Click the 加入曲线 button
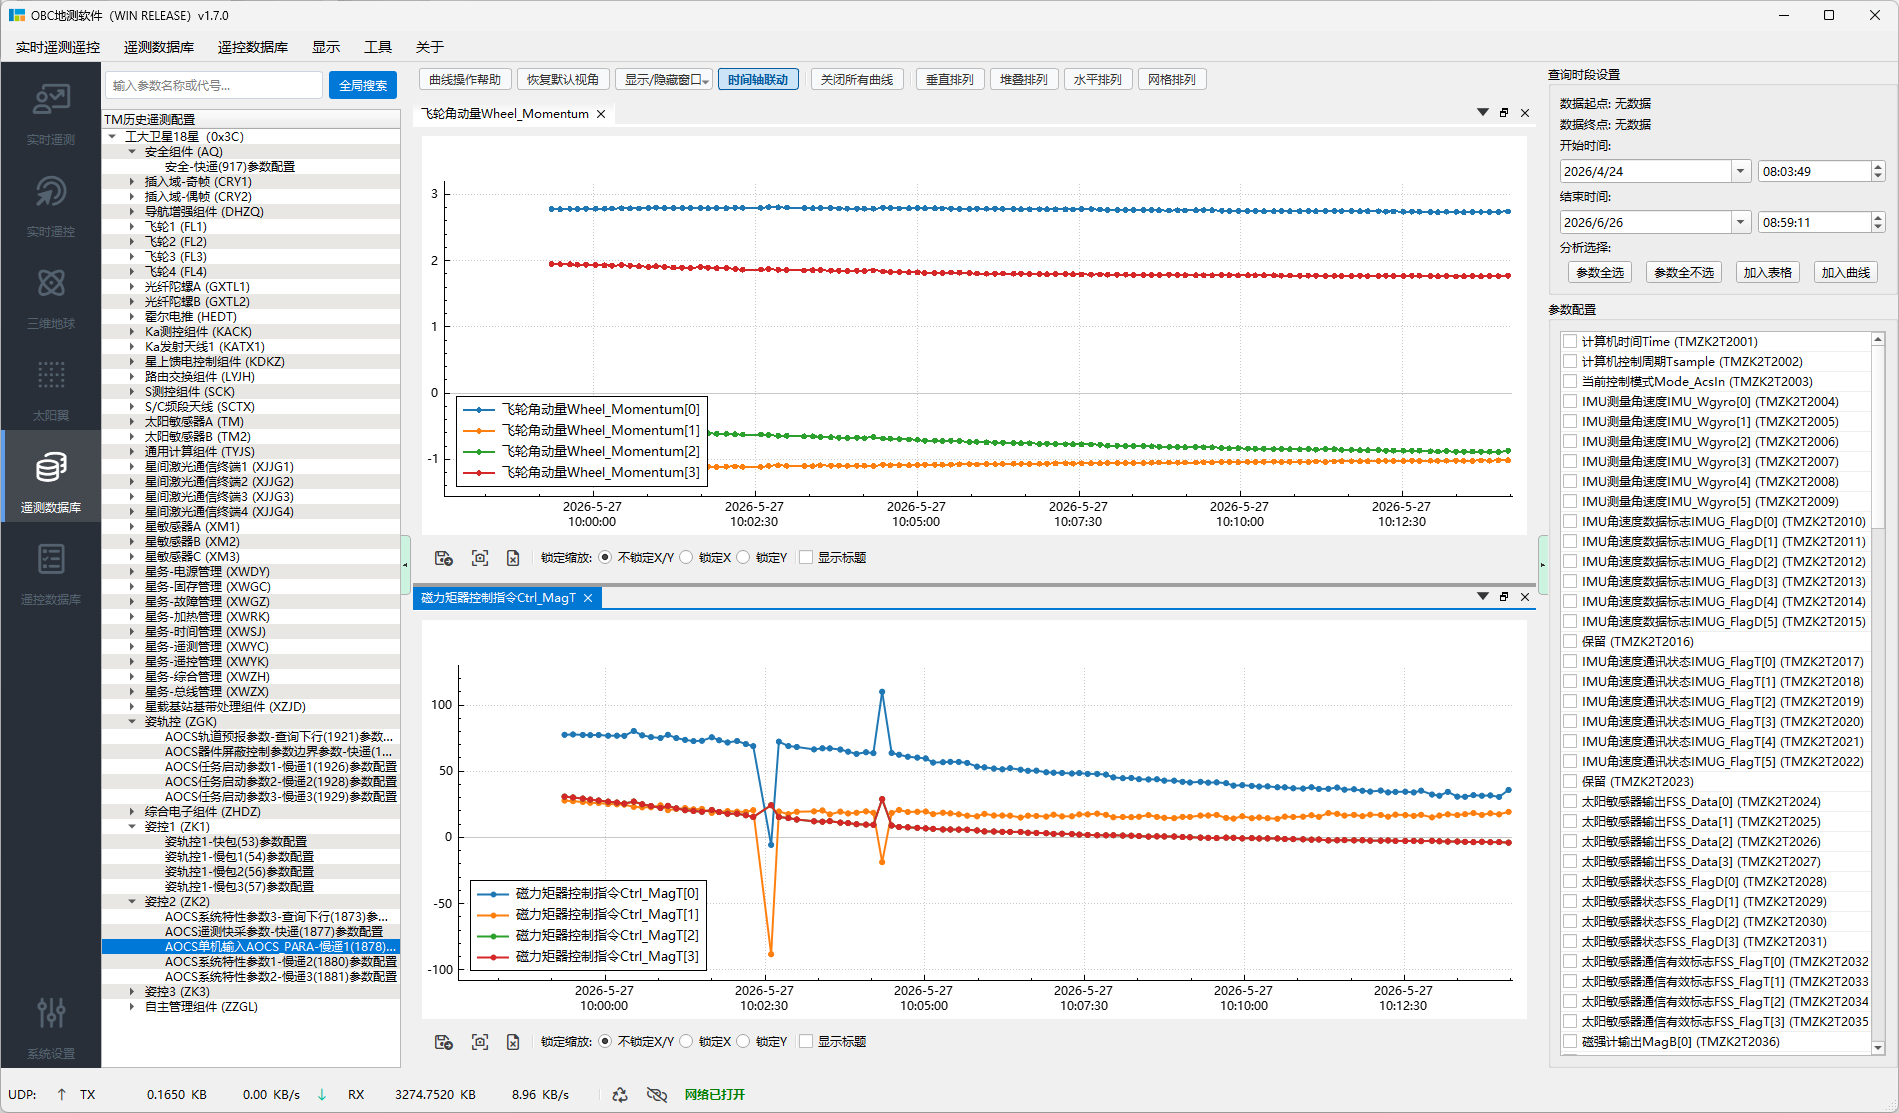 (x=1845, y=272)
